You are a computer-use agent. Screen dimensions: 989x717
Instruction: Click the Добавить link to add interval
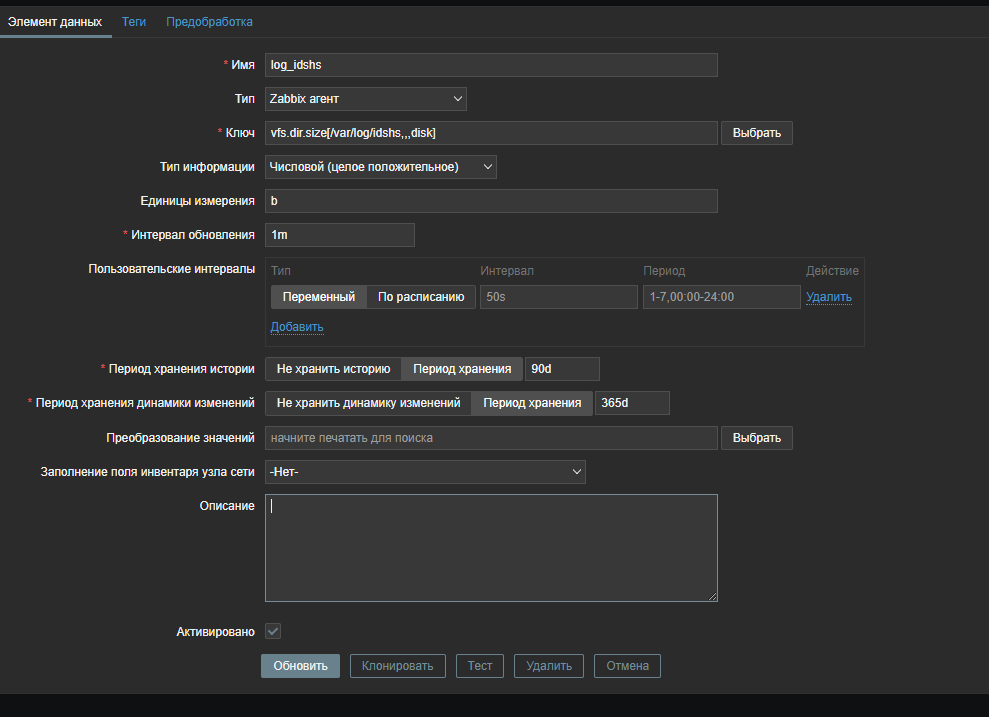[297, 327]
